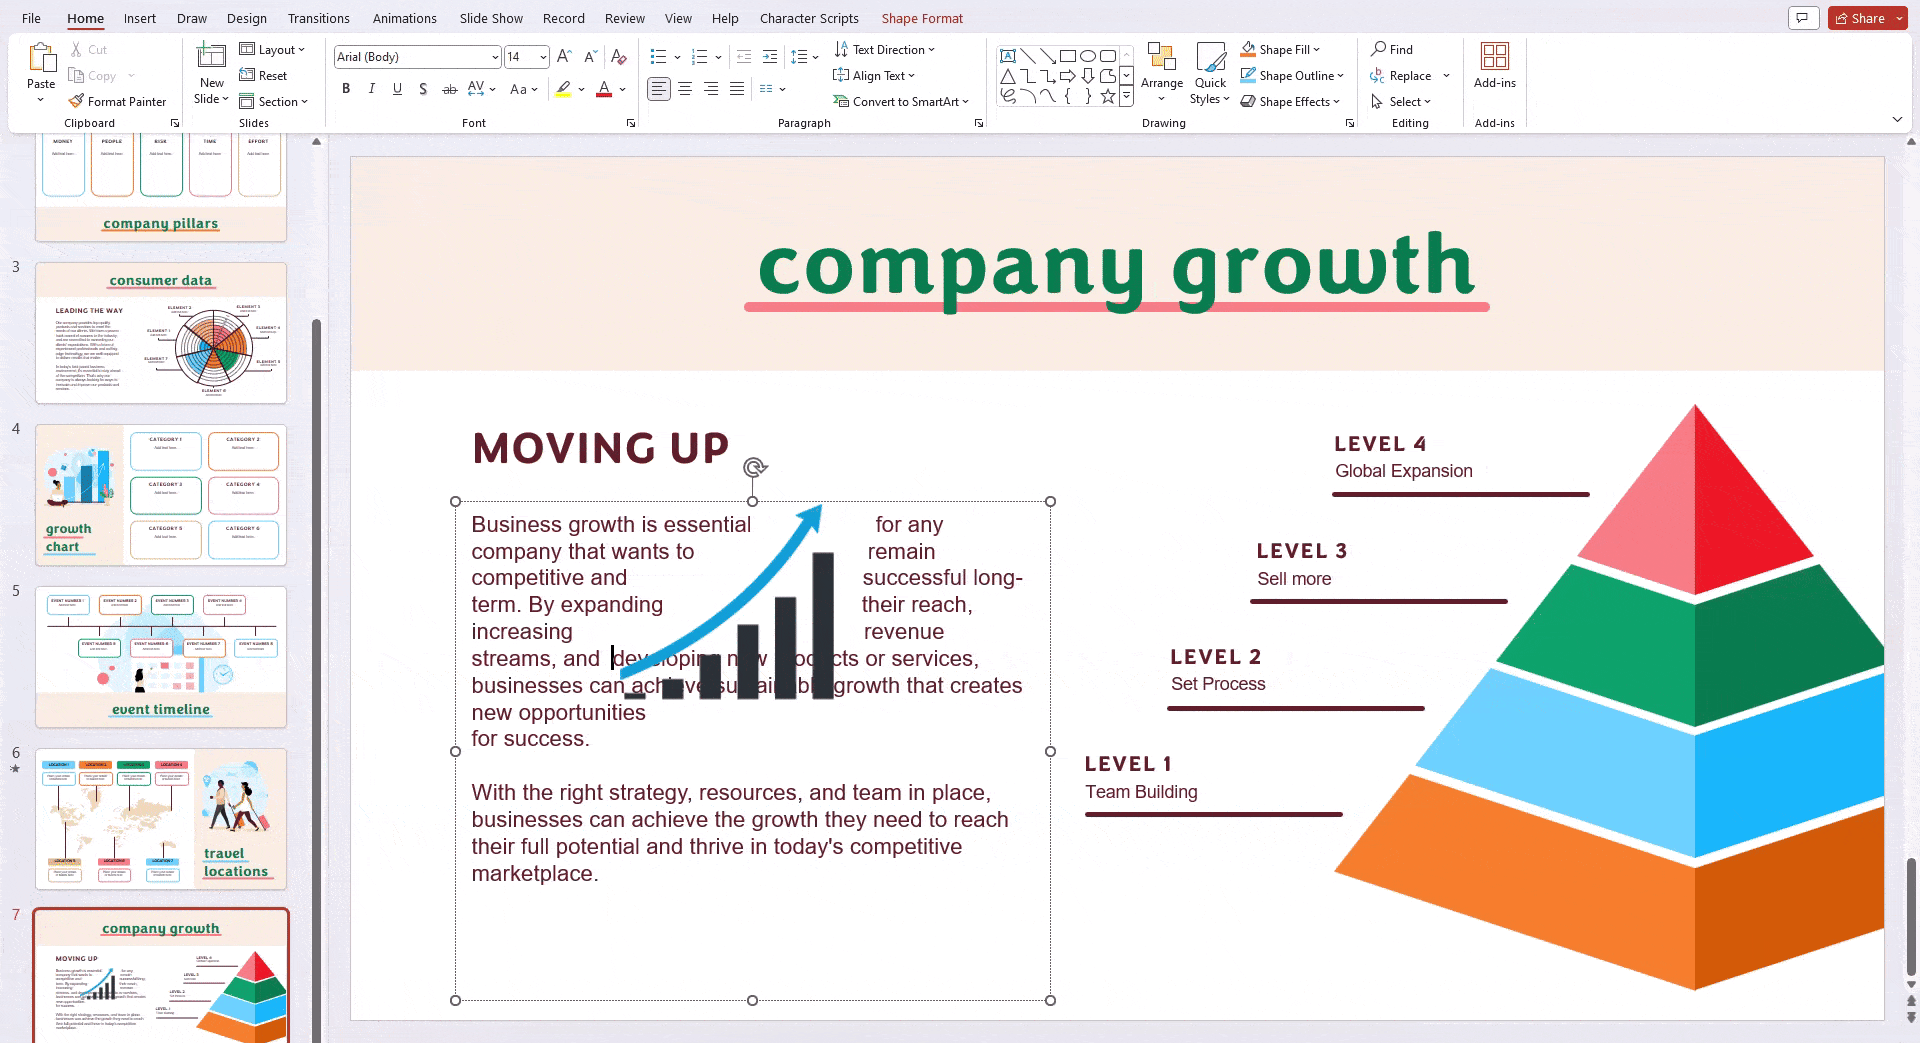Switch to the Transitions tab

[x=318, y=18]
